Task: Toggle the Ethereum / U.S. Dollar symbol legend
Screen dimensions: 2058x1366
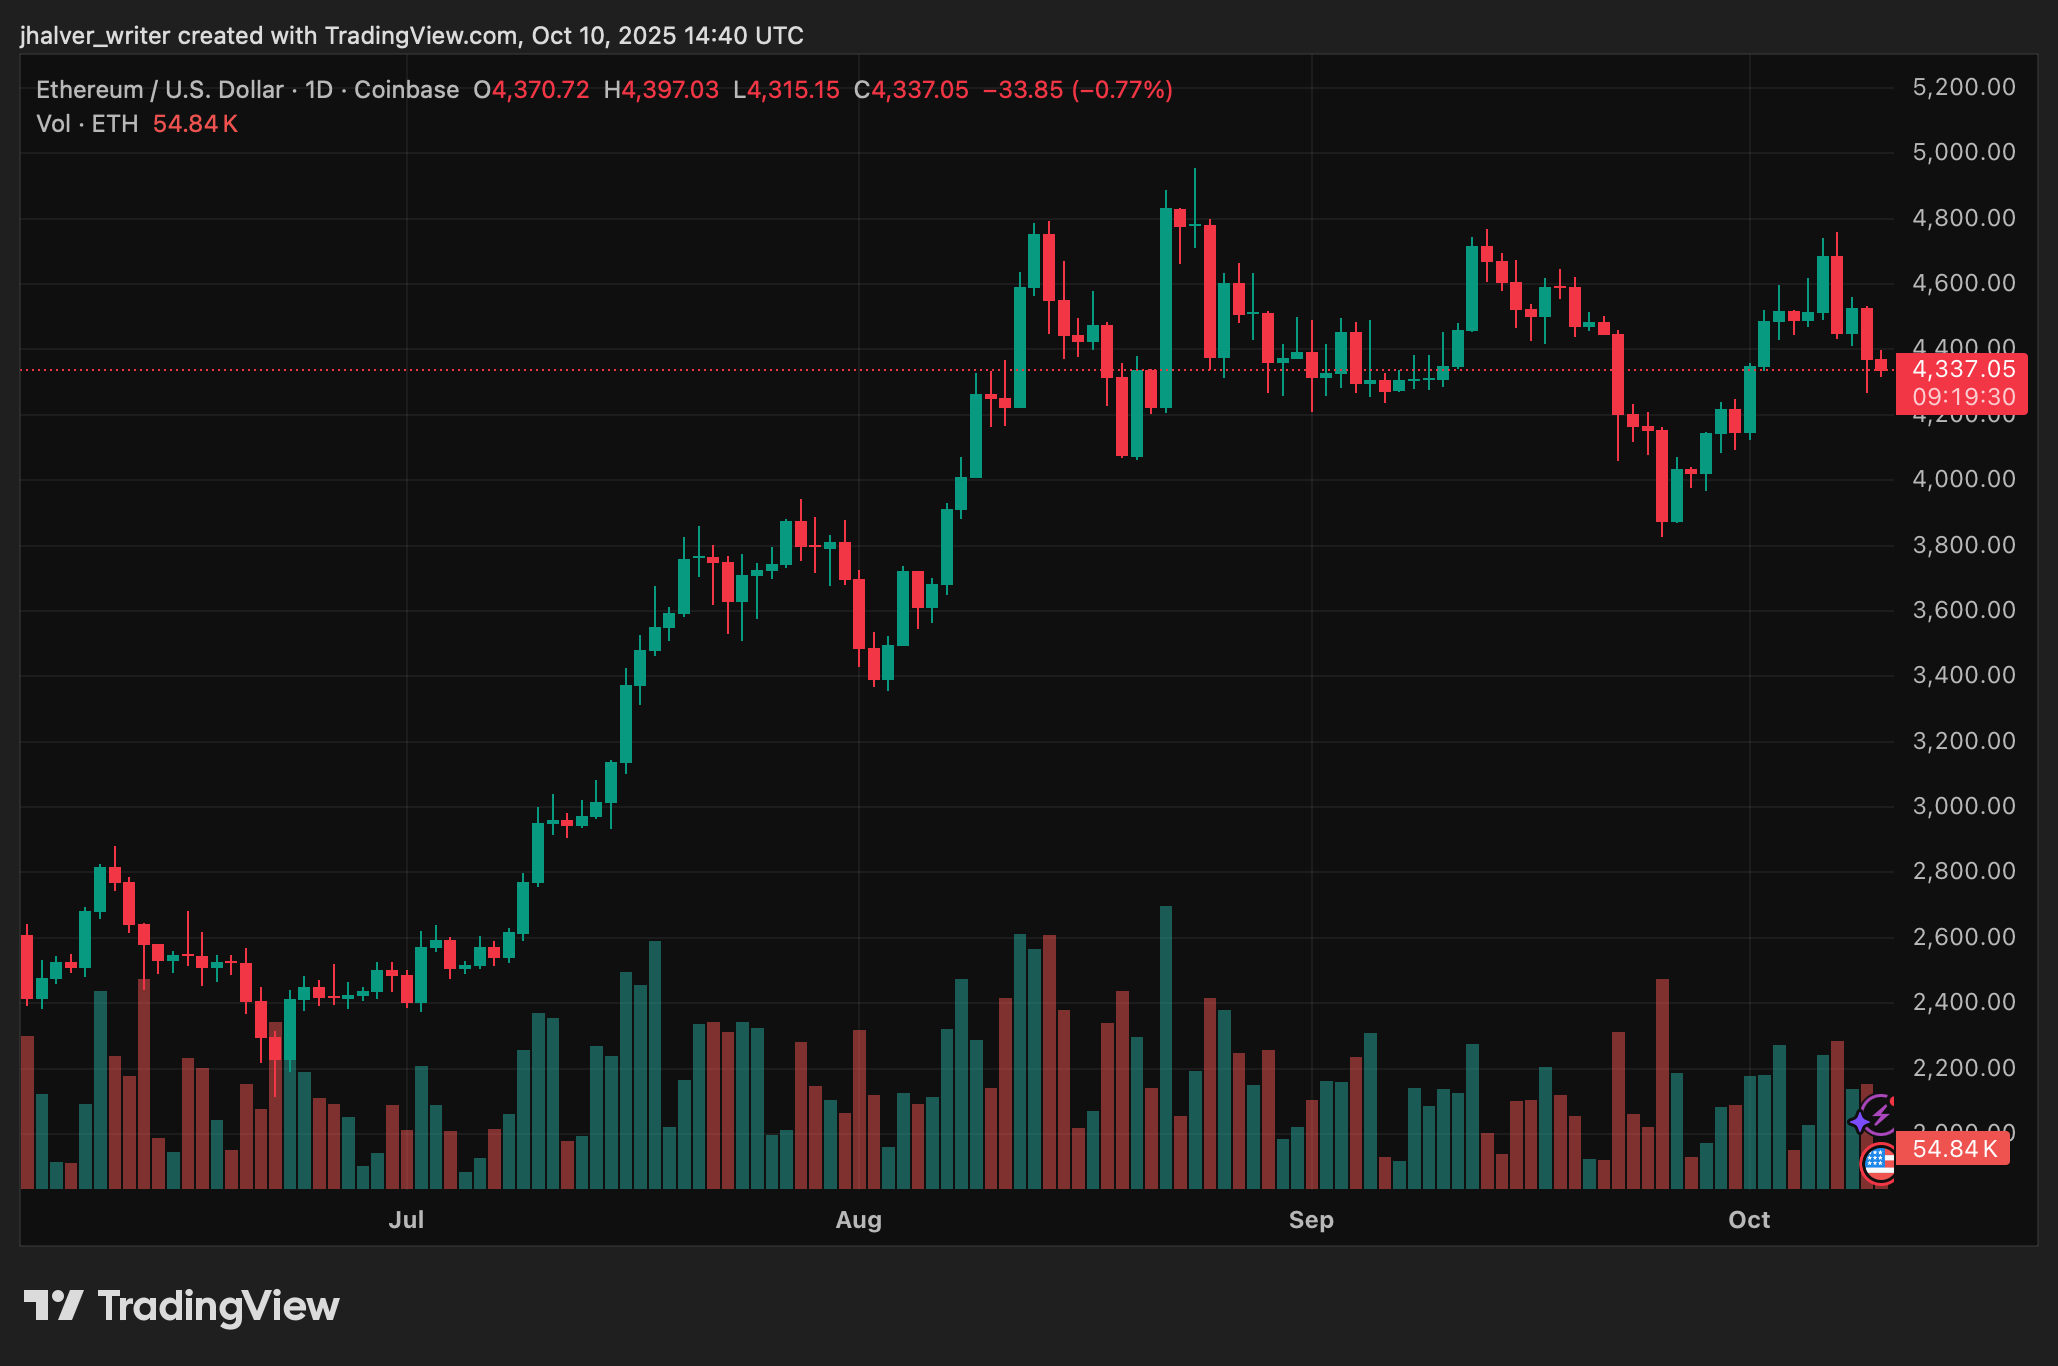Action: 160,89
